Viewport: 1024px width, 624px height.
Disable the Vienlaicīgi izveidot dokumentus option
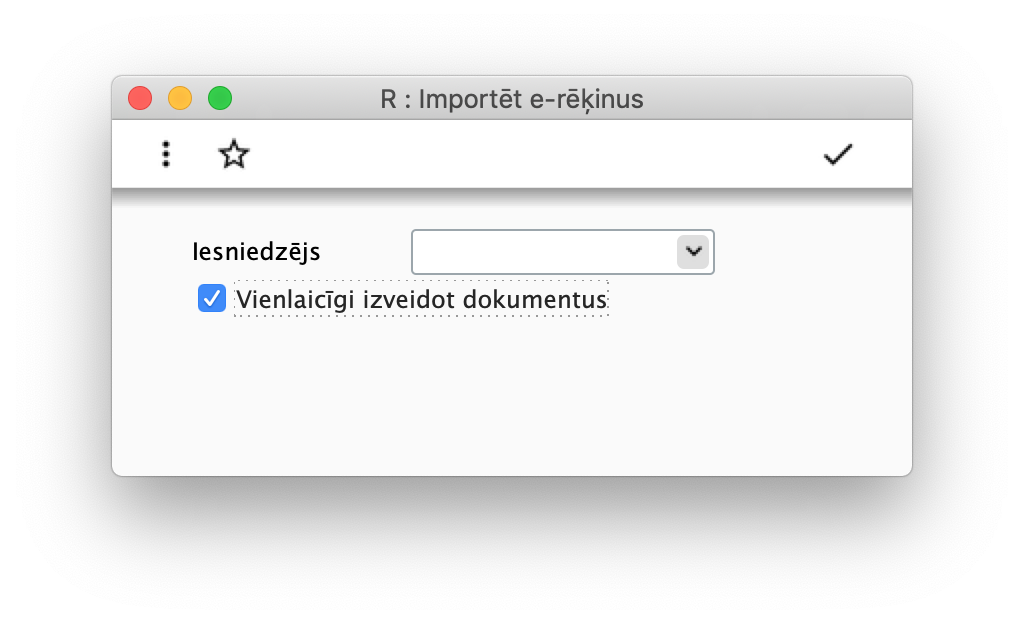tap(211, 297)
